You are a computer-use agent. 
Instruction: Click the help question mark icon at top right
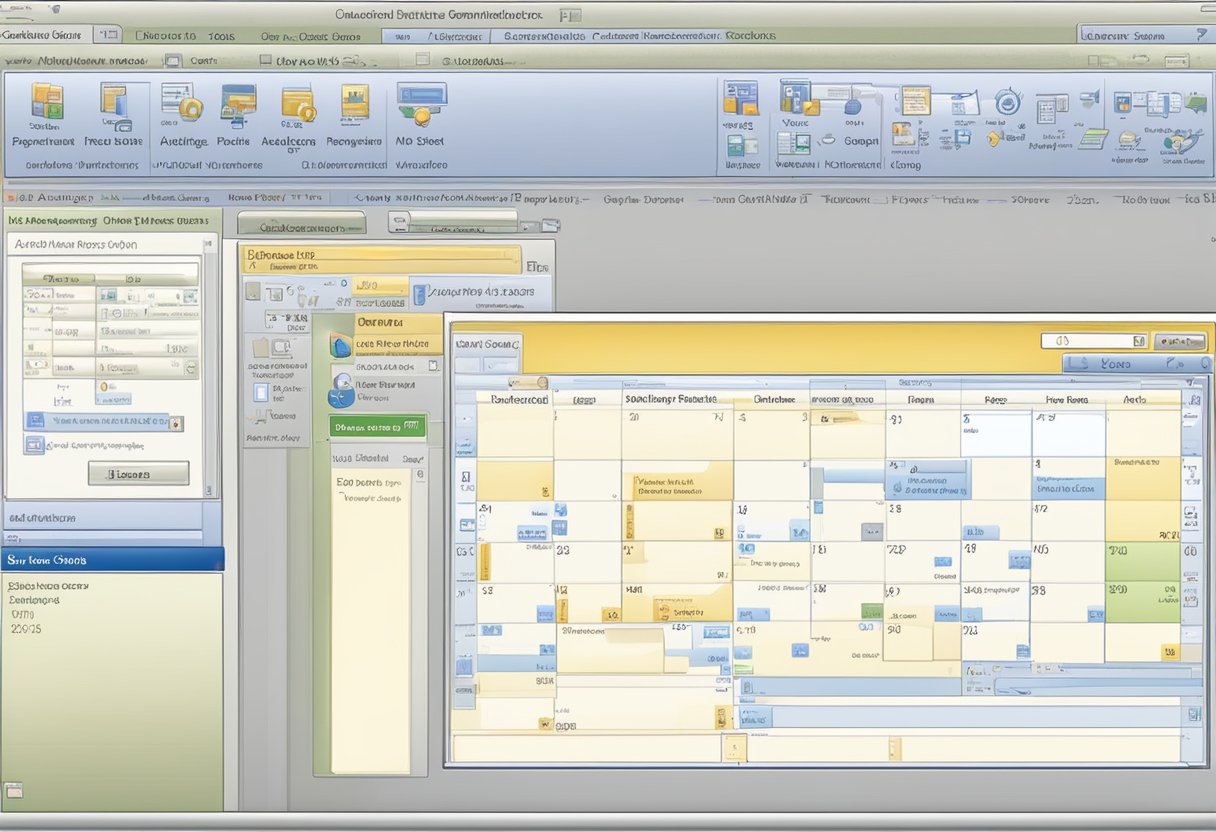click(x=1200, y=35)
